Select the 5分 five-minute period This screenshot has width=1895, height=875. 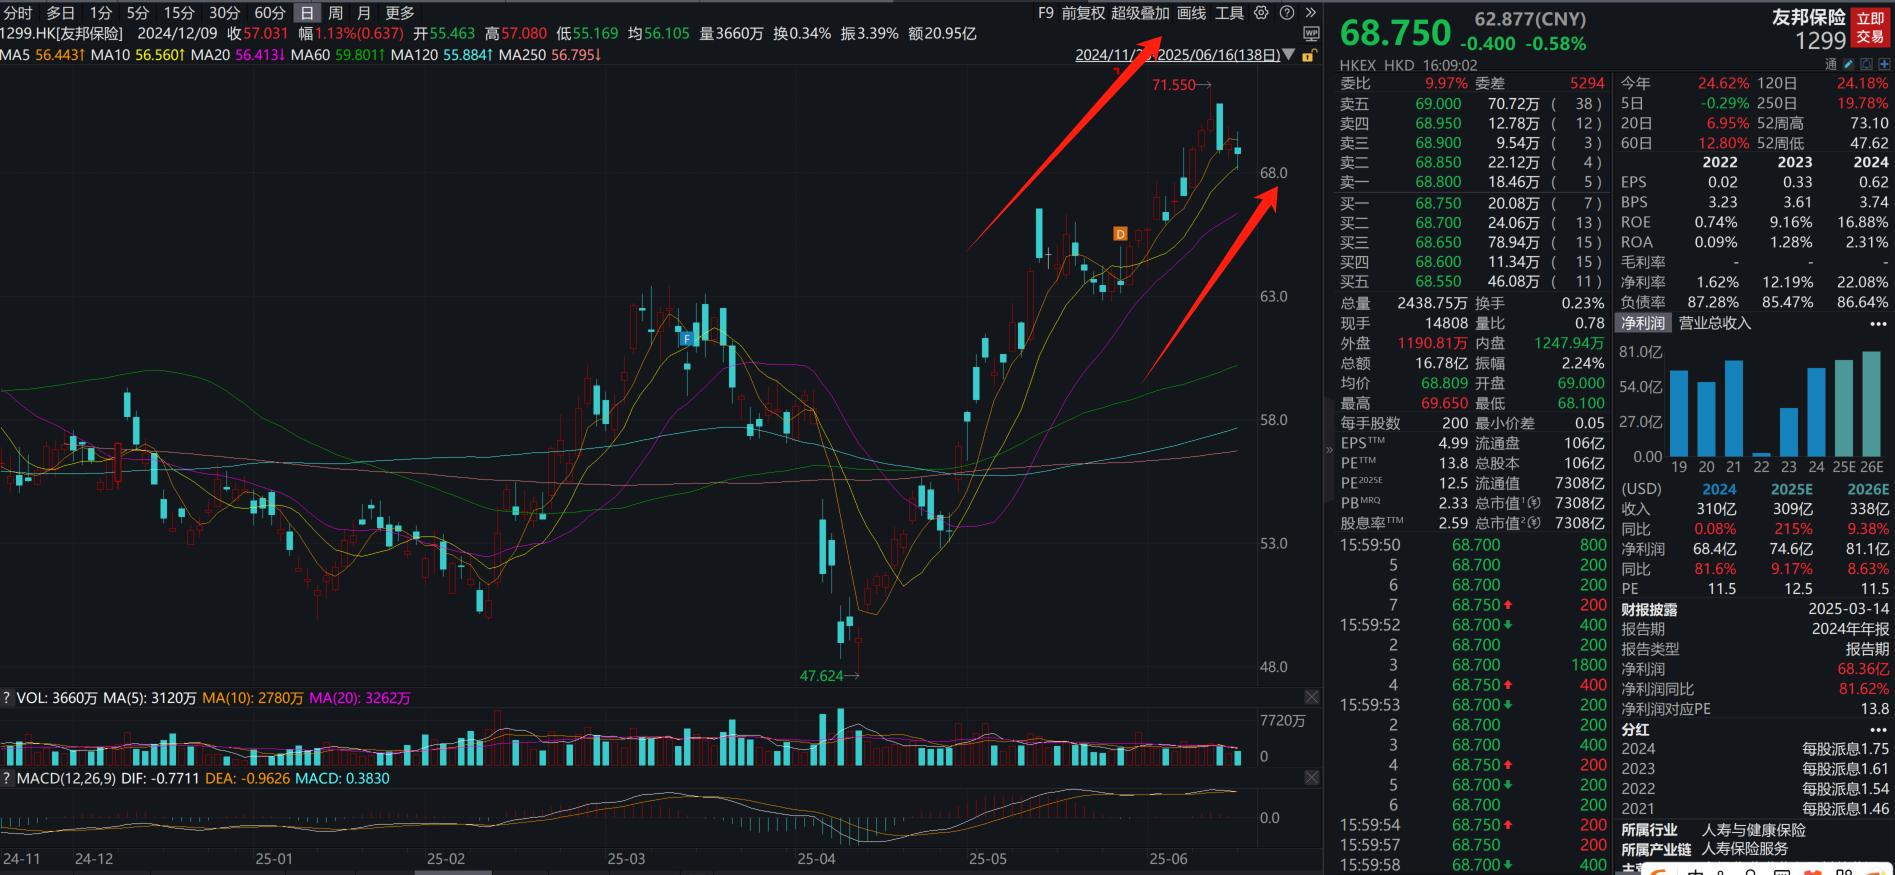coord(137,13)
